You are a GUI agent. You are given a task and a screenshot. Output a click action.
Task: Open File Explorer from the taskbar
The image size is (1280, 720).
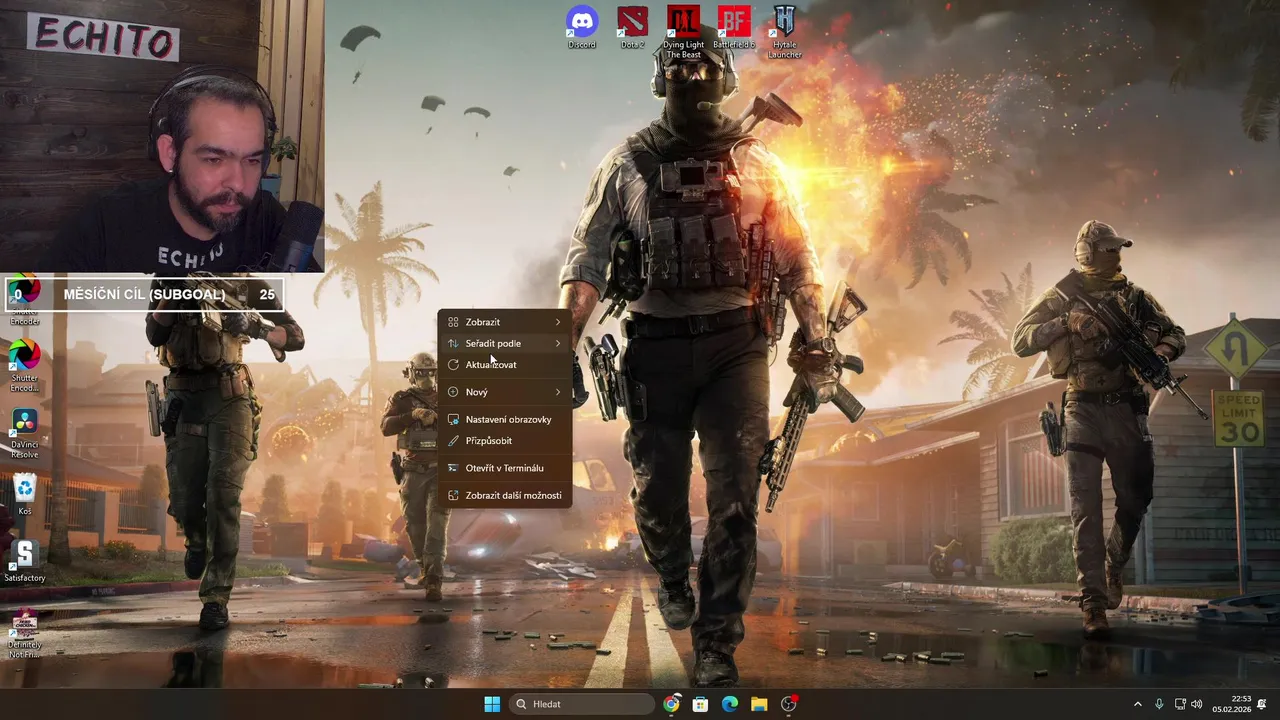tap(759, 704)
